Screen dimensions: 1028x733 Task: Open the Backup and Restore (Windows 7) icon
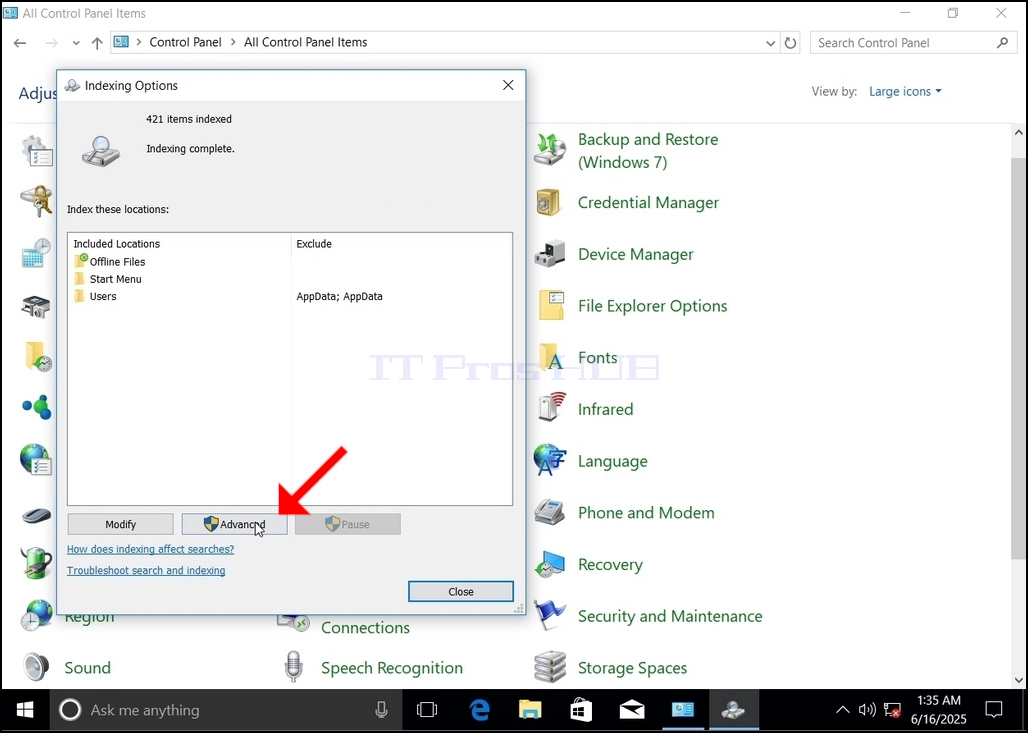(x=550, y=150)
